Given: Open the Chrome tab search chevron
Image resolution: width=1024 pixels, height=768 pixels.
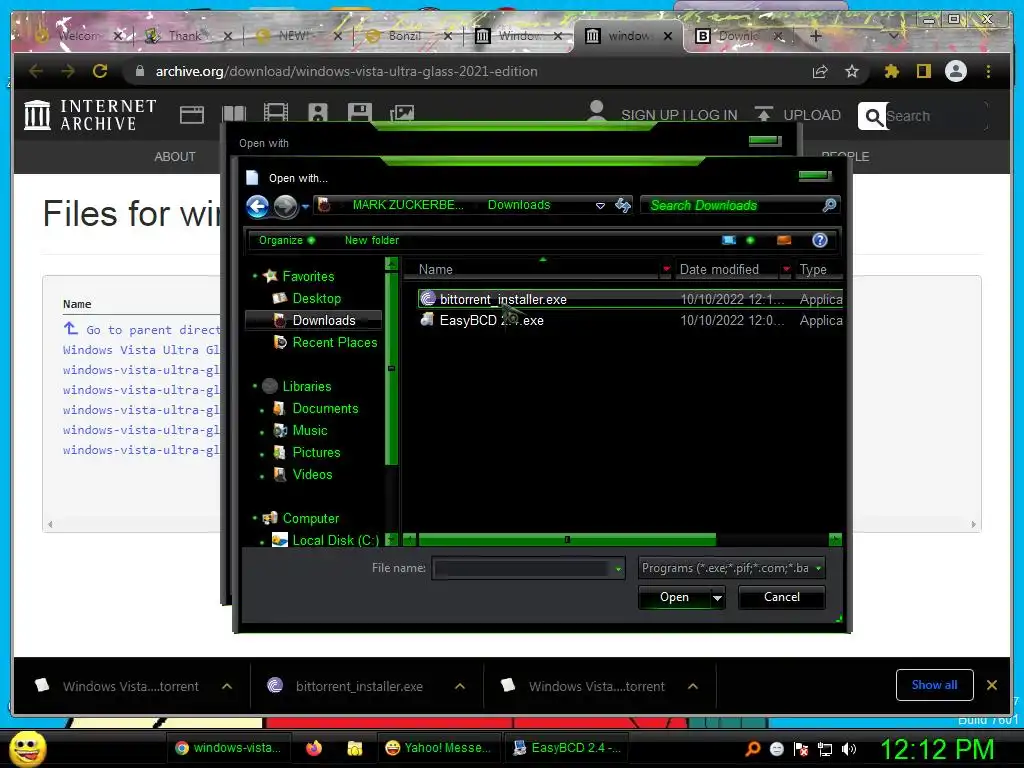Looking at the screenshot, I should click(x=894, y=36).
